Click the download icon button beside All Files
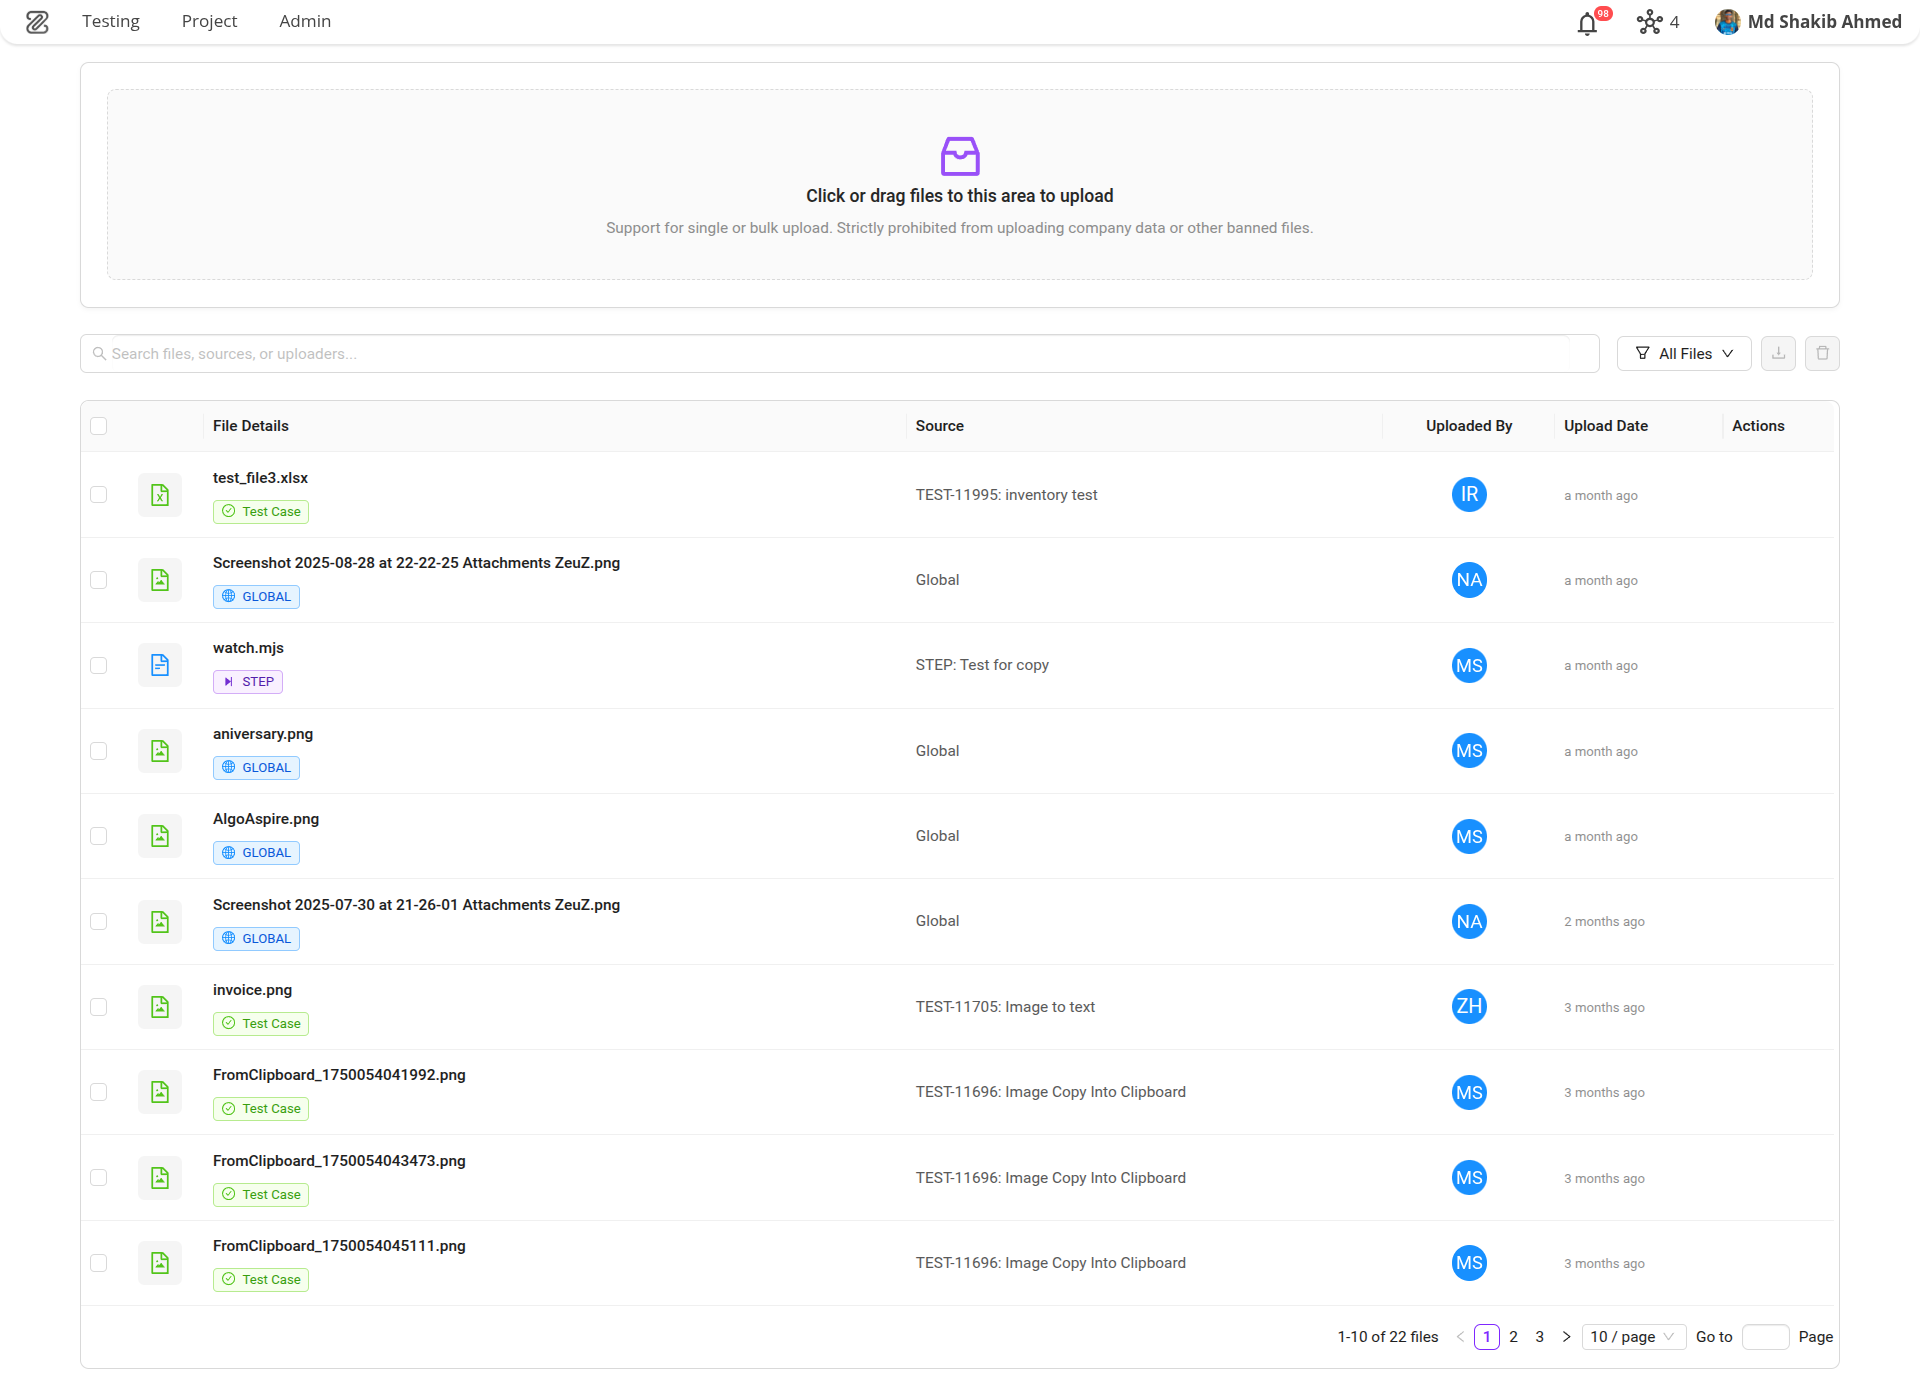This screenshot has width=1920, height=1375. click(1778, 353)
